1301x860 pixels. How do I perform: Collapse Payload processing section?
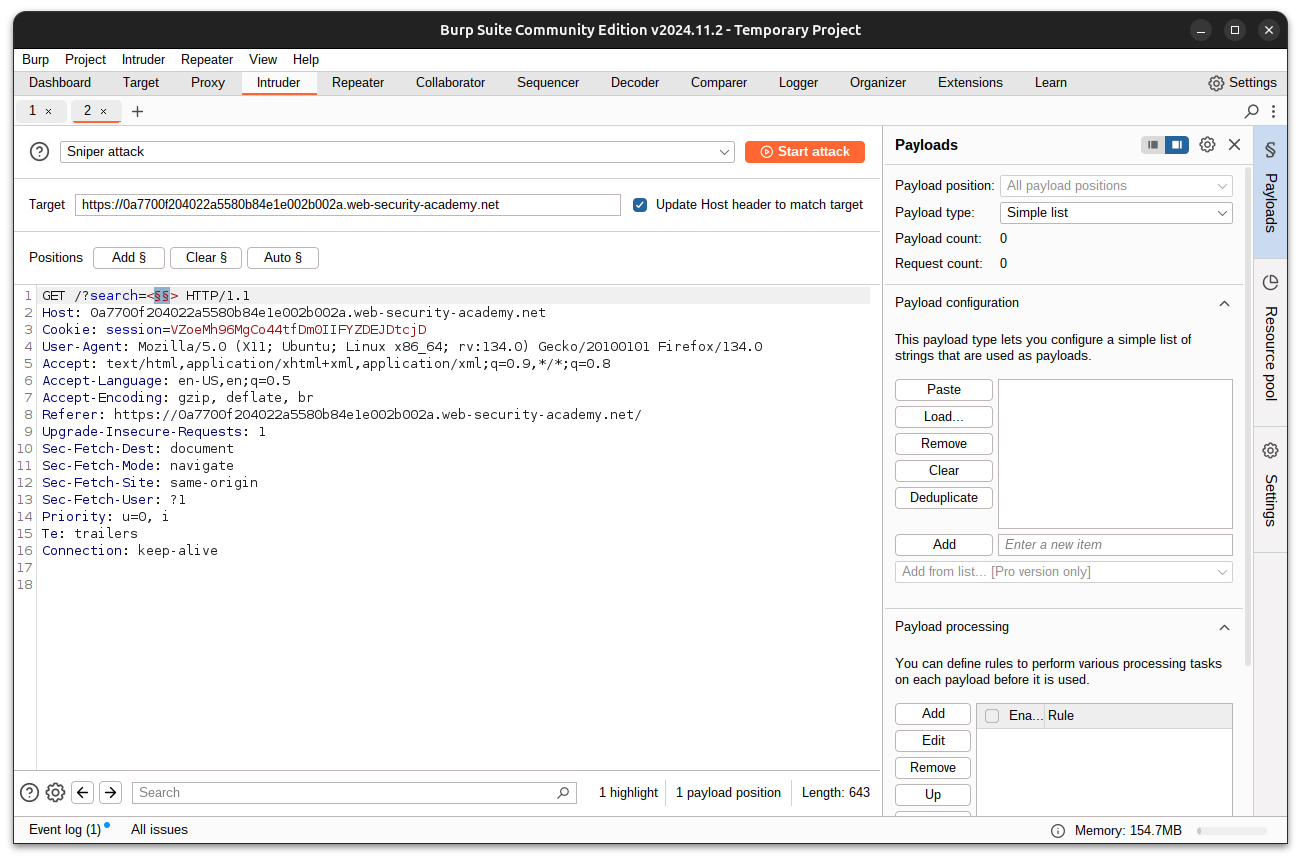click(1224, 627)
